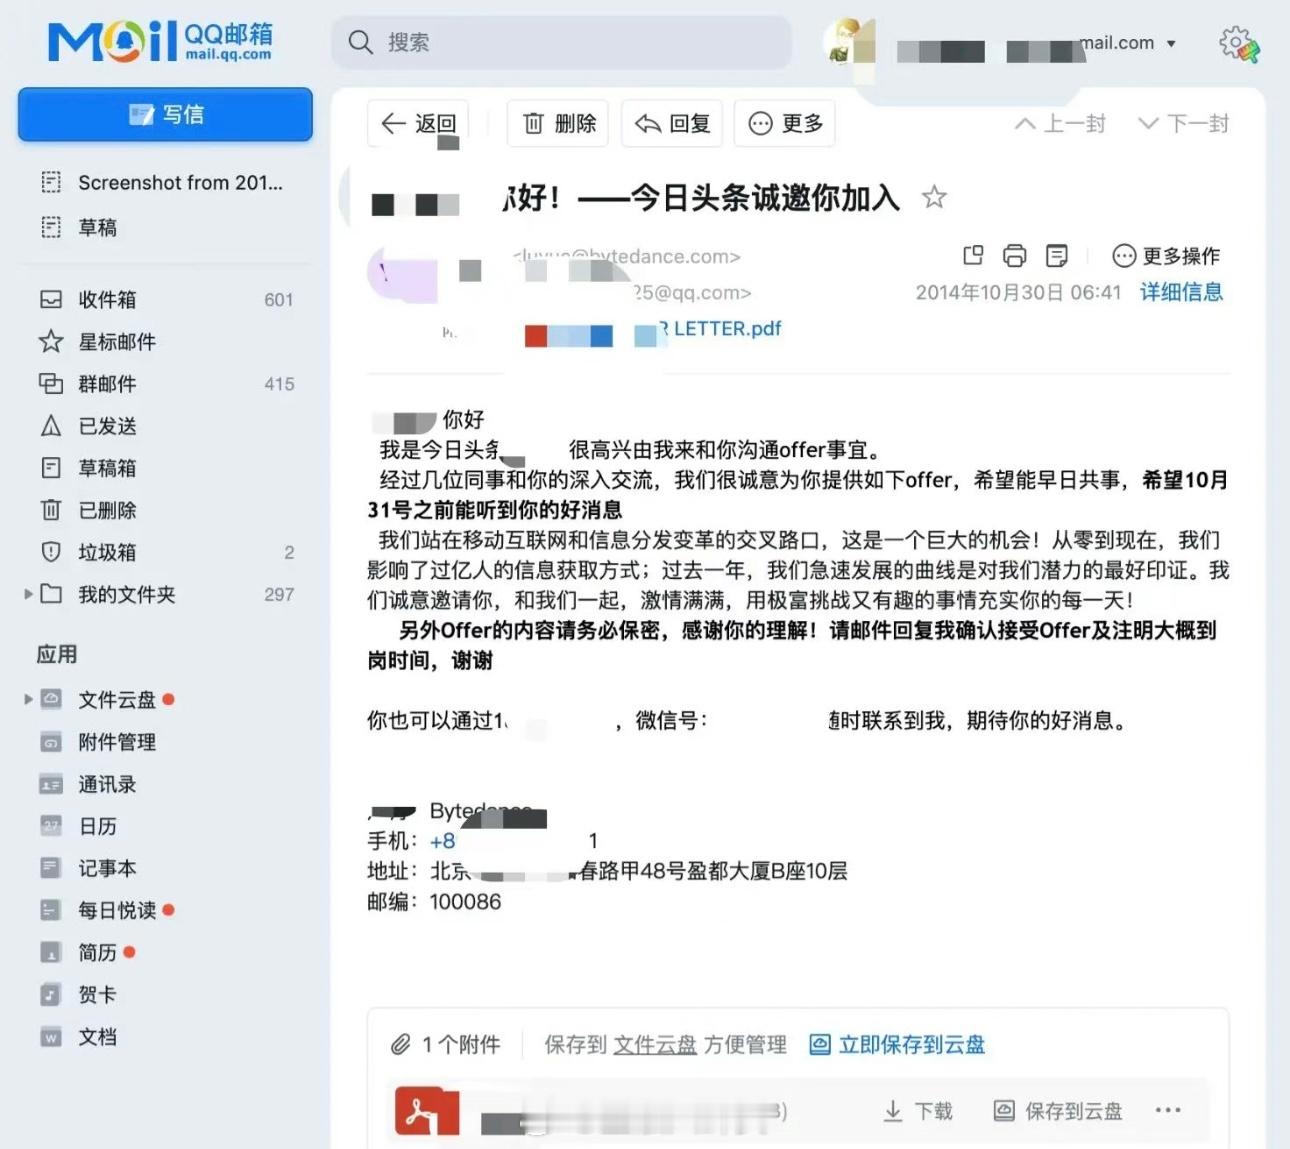Open draft Screenshot from 201...
The width and height of the screenshot is (1290, 1149).
(x=165, y=182)
